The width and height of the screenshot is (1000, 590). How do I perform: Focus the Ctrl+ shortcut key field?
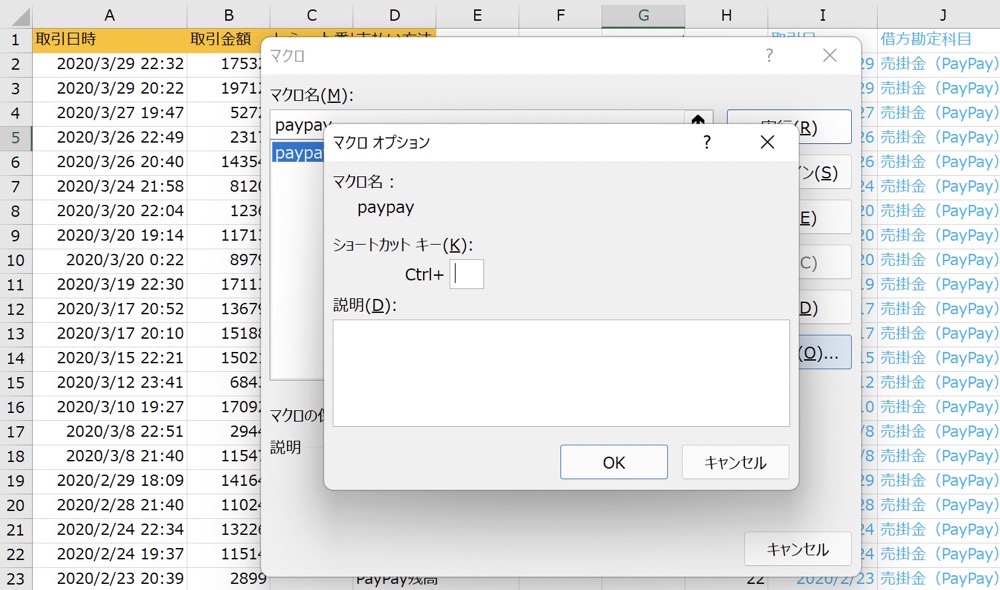(x=466, y=274)
